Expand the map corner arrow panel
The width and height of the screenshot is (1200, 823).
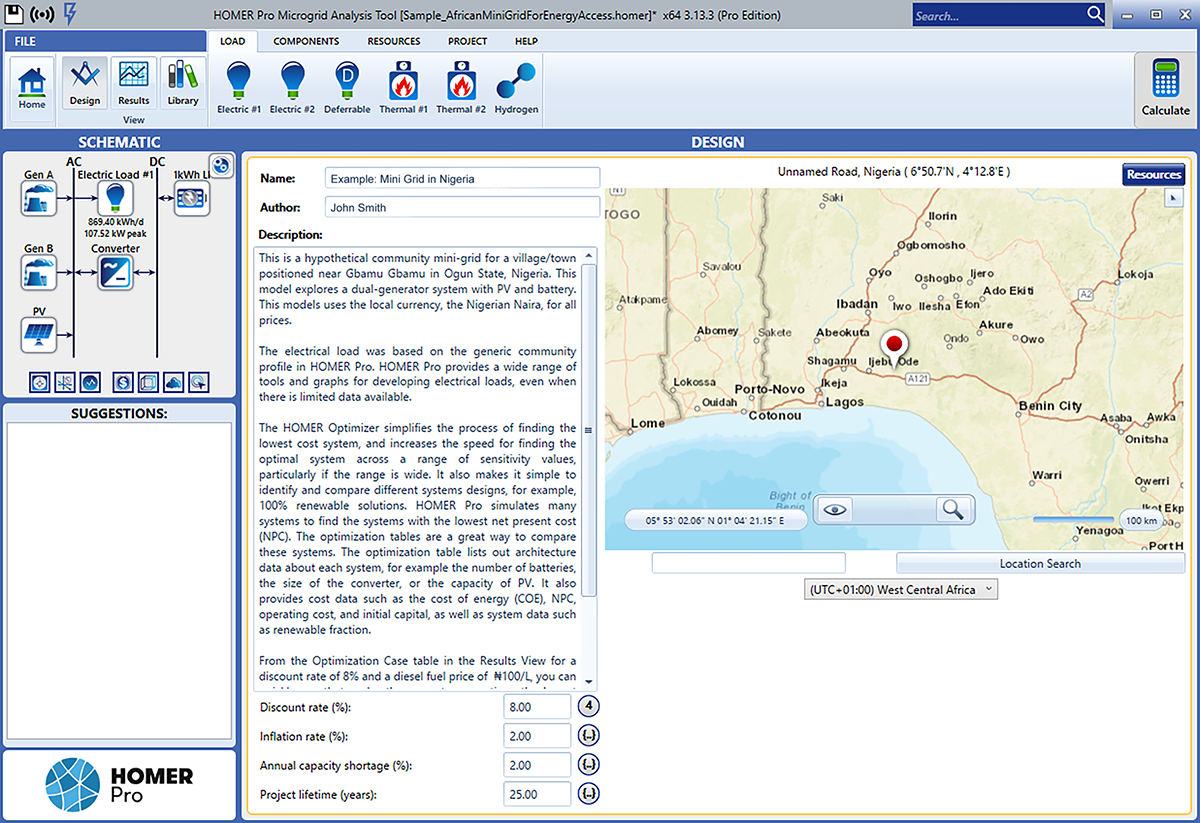(1174, 198)
